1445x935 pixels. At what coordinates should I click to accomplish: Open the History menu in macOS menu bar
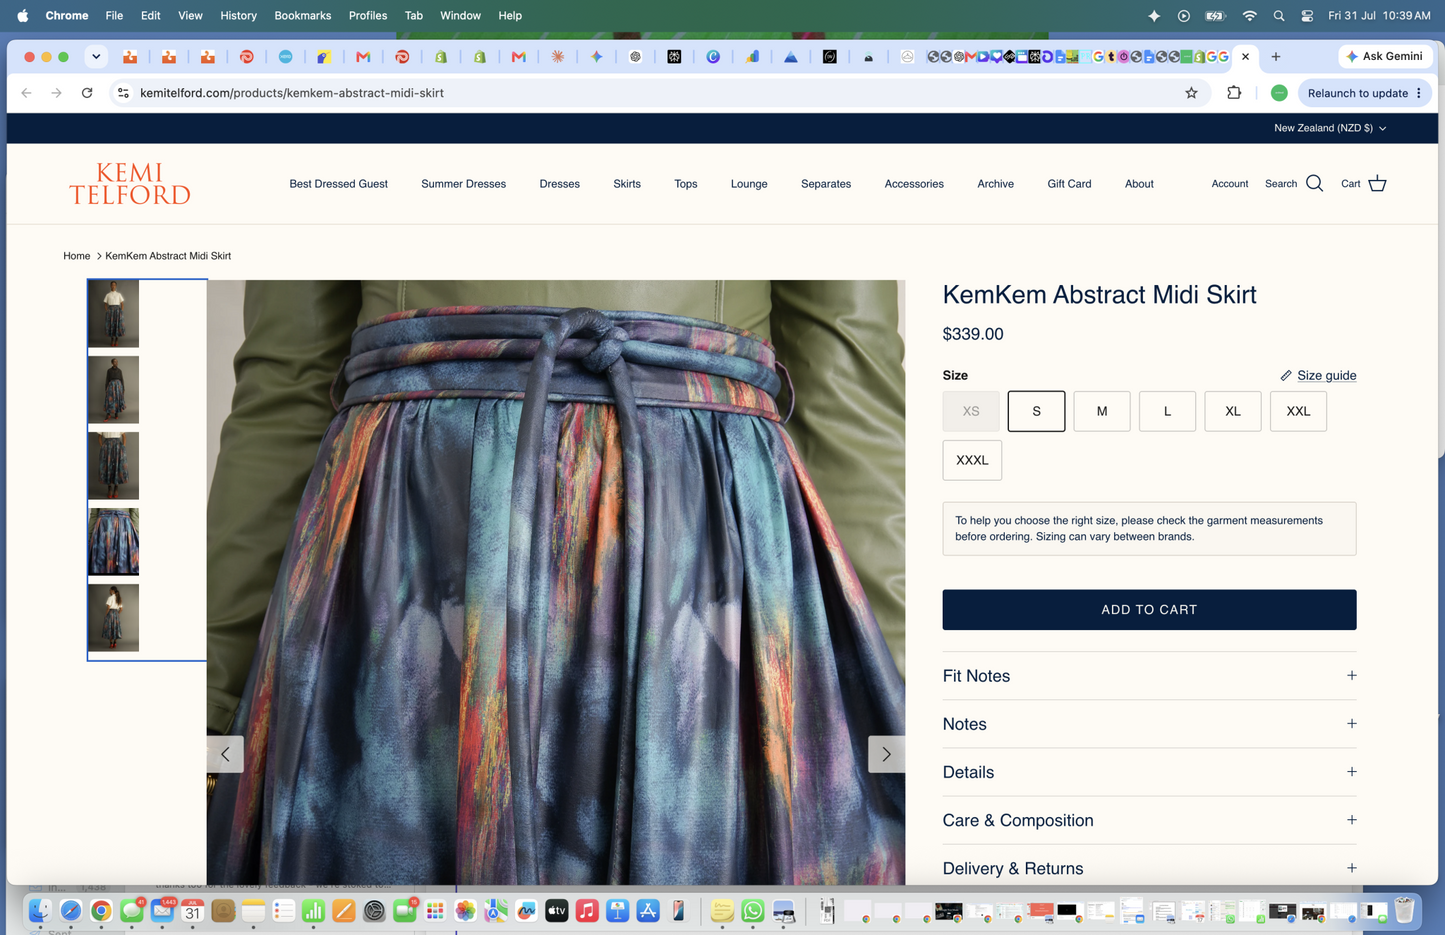pyautogui.click(x=238, y=16)
